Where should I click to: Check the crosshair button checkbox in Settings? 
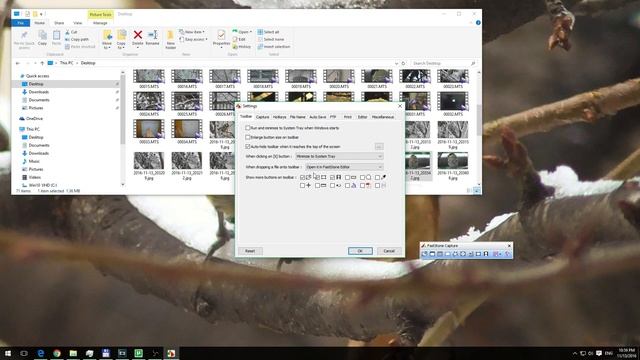tap(302, 185)
